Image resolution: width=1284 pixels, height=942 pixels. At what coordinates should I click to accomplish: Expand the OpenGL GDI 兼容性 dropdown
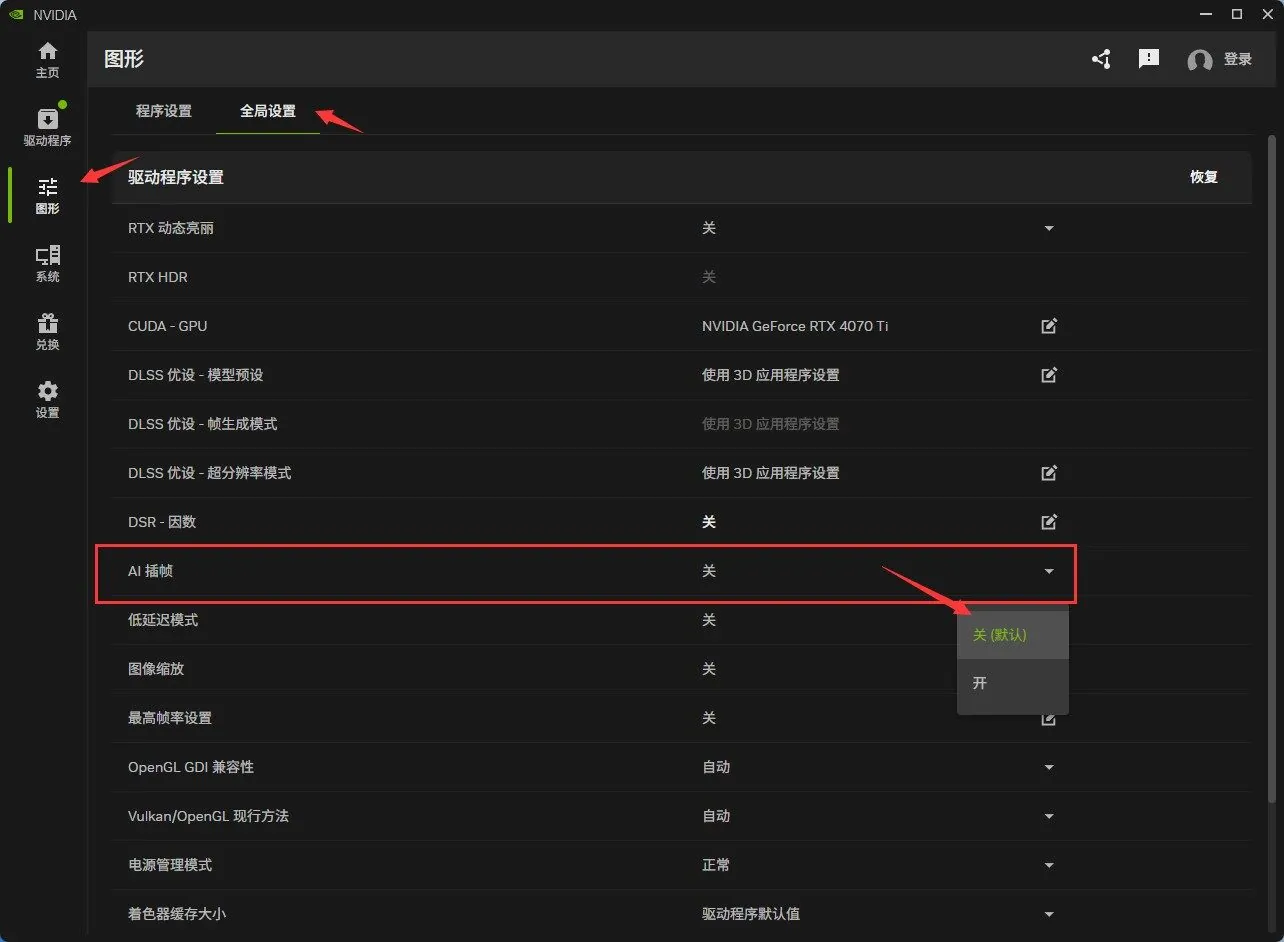[1049, 767]
